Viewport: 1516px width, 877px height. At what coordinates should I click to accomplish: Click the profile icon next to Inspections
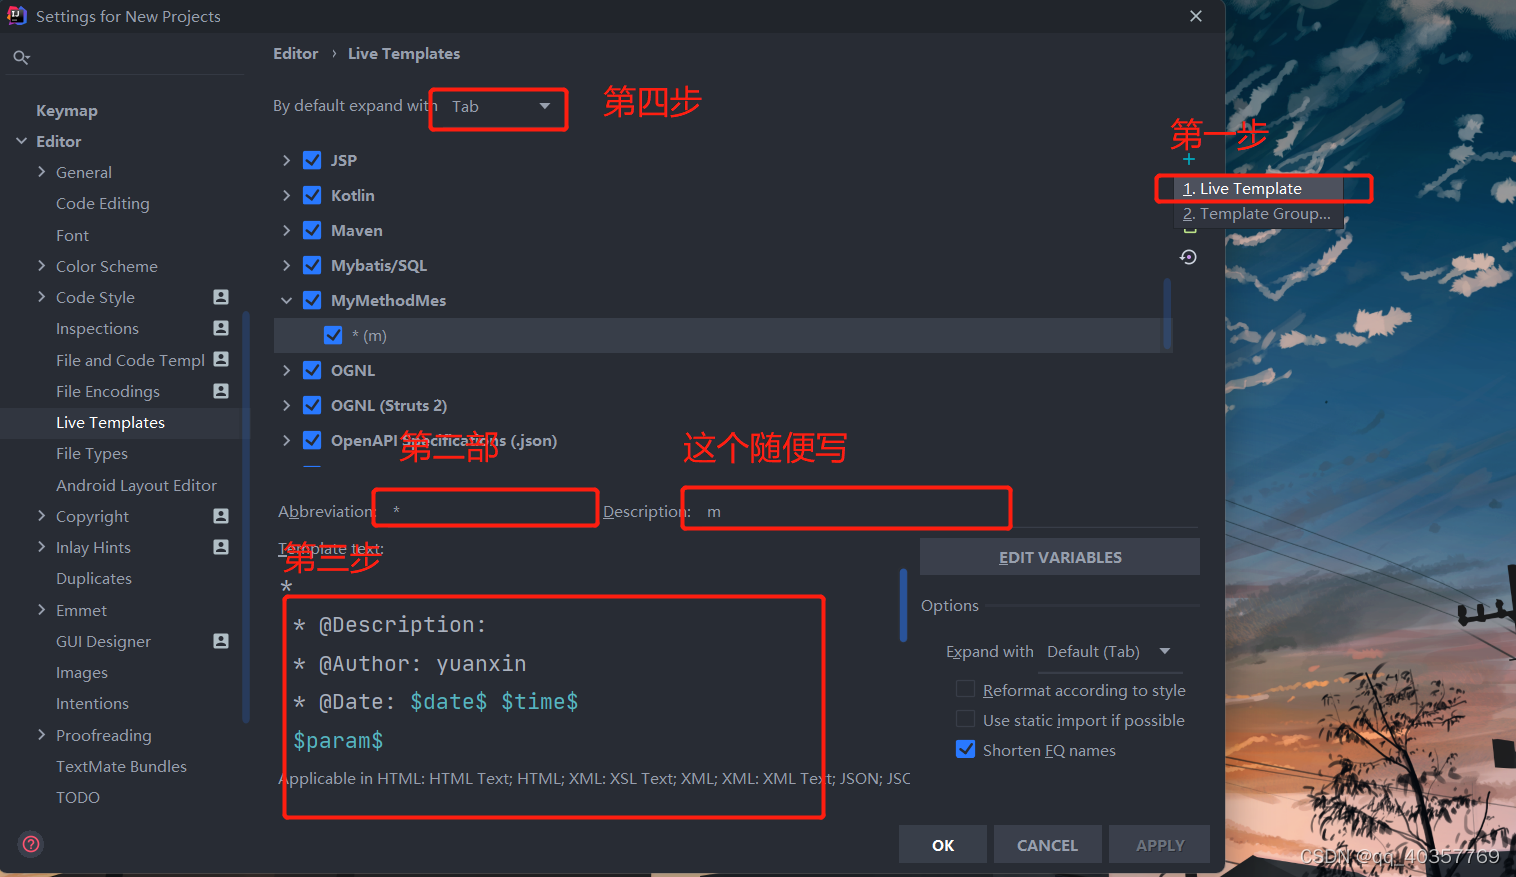pyautogui.click(x=221, y=328)
